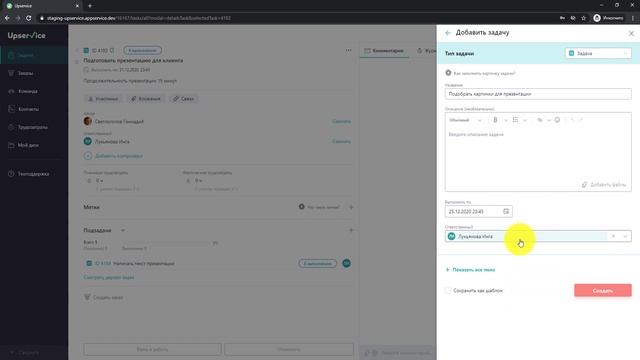Click Смотреть дерево задач link
Viewport: 640px width, 360px height.
point(109,277)
